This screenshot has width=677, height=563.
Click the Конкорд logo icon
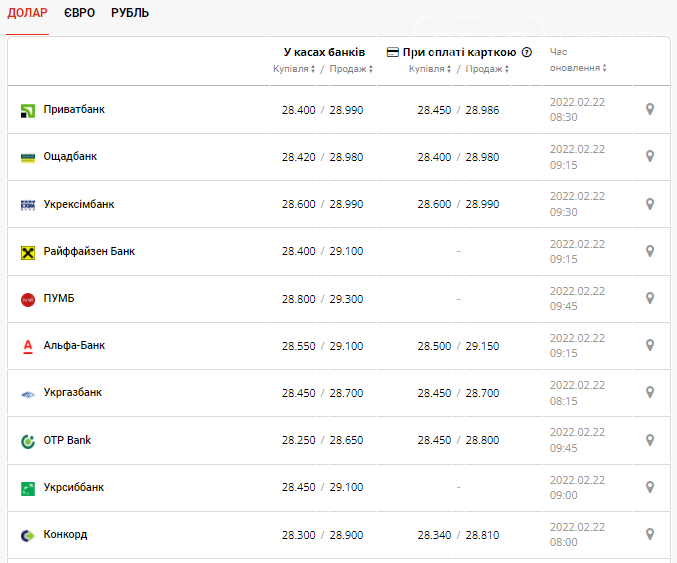(x=28, y=536)
